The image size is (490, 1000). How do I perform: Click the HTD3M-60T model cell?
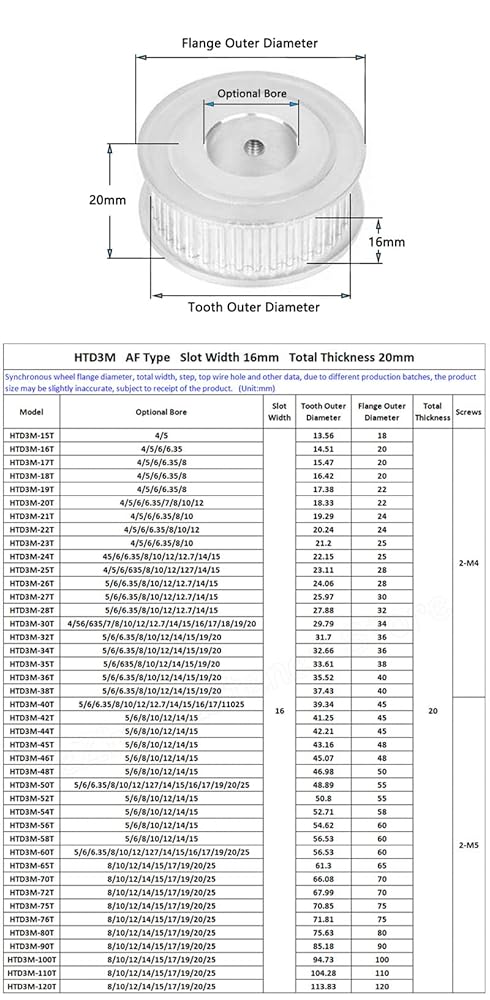32,852
